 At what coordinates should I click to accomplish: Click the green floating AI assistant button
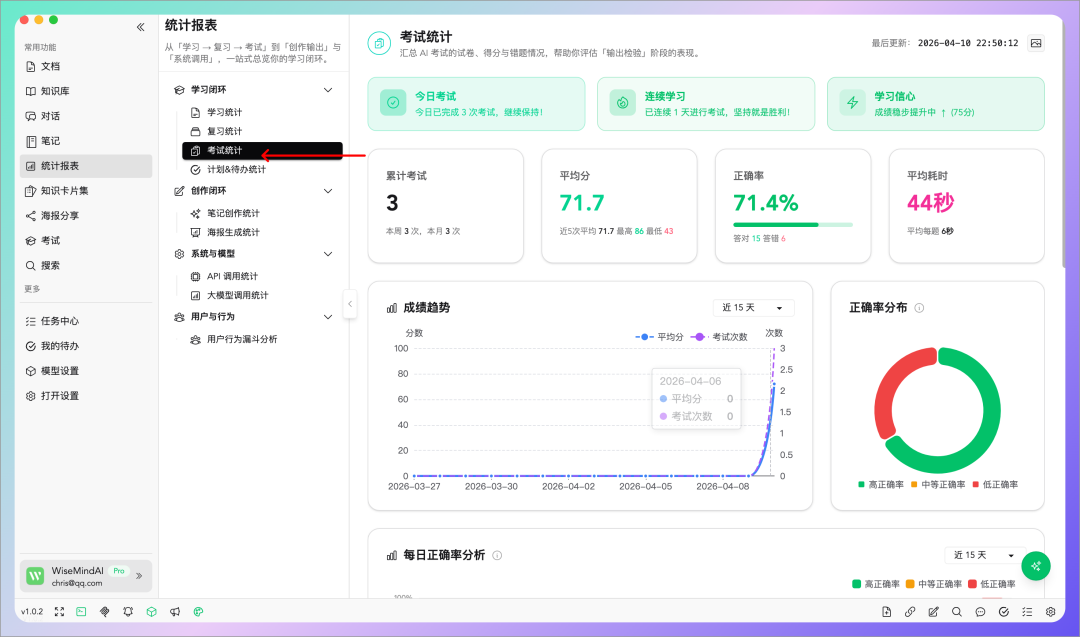pyautogui.click(x=1035, y=566)
